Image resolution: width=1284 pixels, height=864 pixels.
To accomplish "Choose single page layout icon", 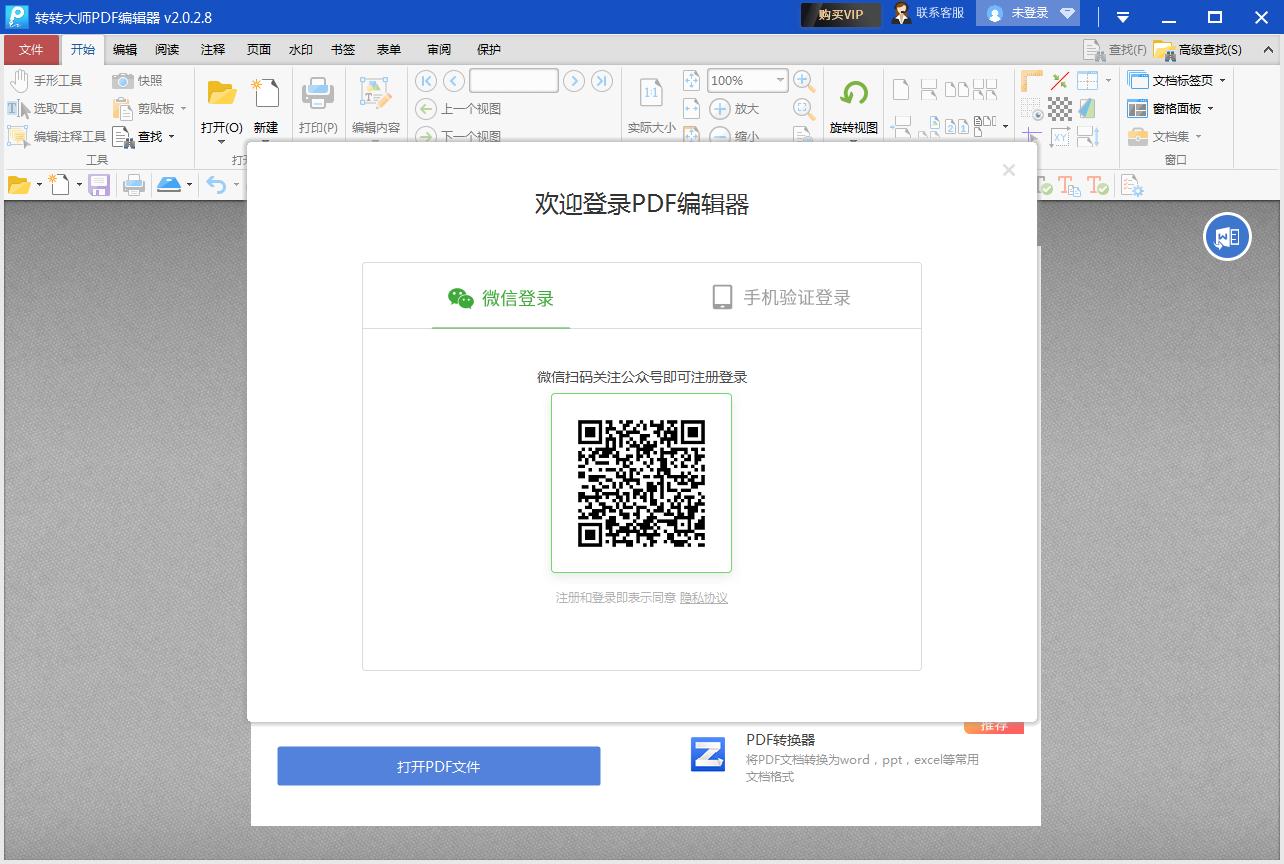I will pos(901,89).
